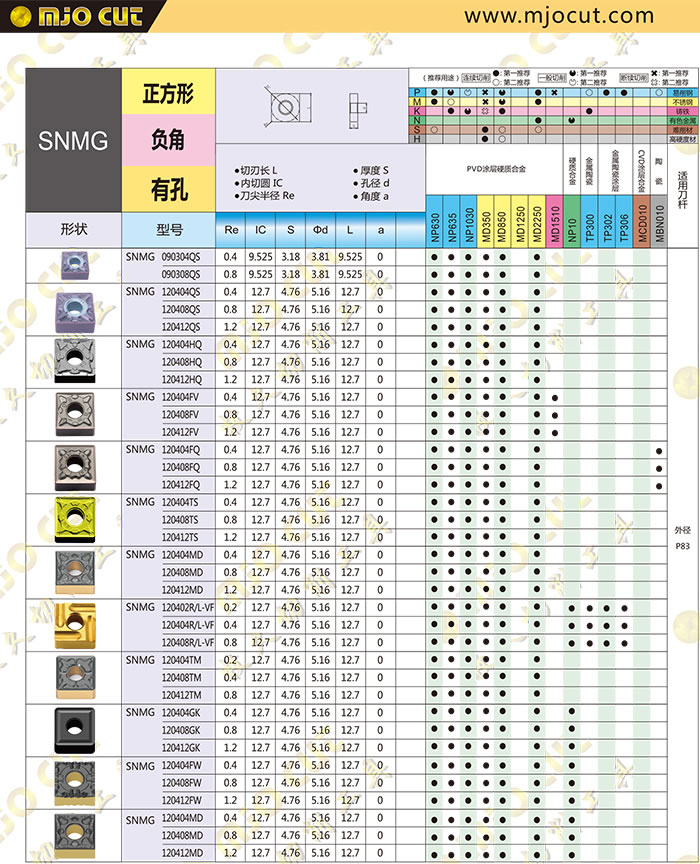
Task: Click the 切刃长 L legend entry
Action: (256, 170)
